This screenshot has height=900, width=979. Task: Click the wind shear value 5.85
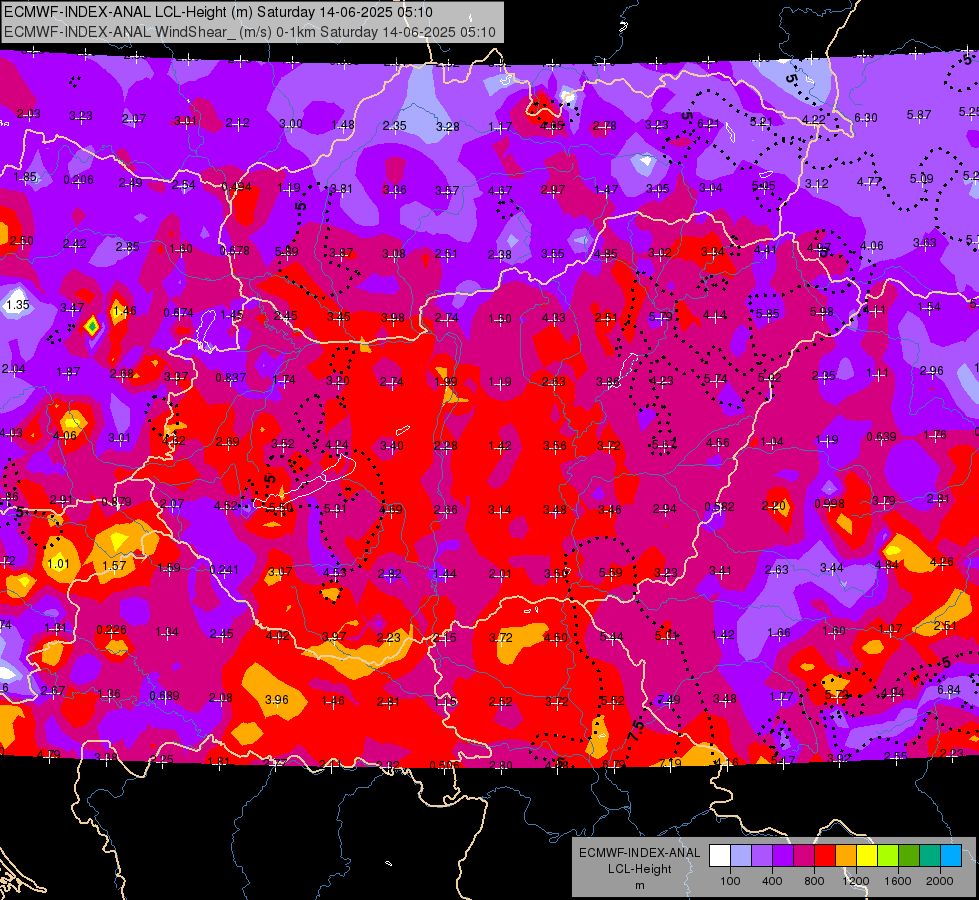click(x=767, y=314)
